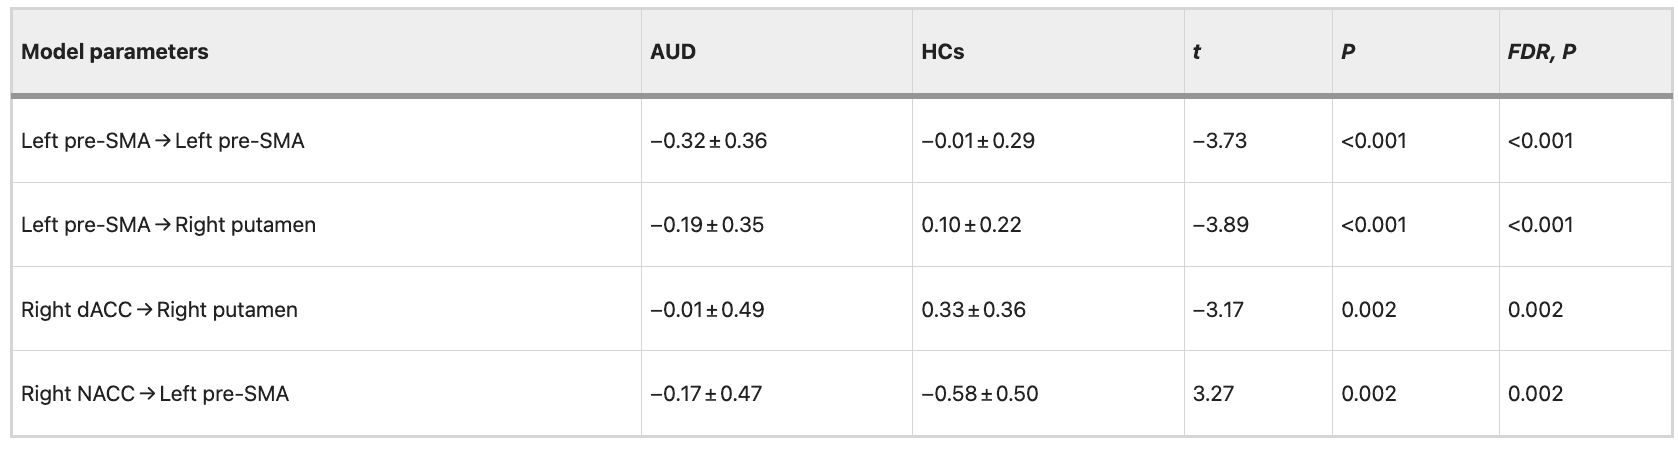1678x454 pixels.
Task: Click HCs value −0.01 ± 0.29
Action: 978,141
